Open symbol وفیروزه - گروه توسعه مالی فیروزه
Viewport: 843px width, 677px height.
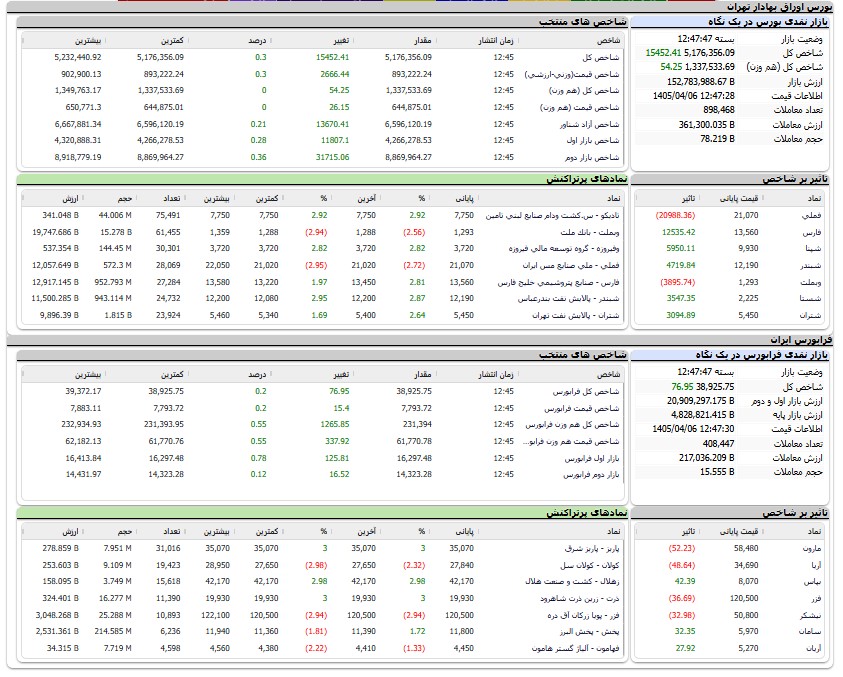point(564,248)
